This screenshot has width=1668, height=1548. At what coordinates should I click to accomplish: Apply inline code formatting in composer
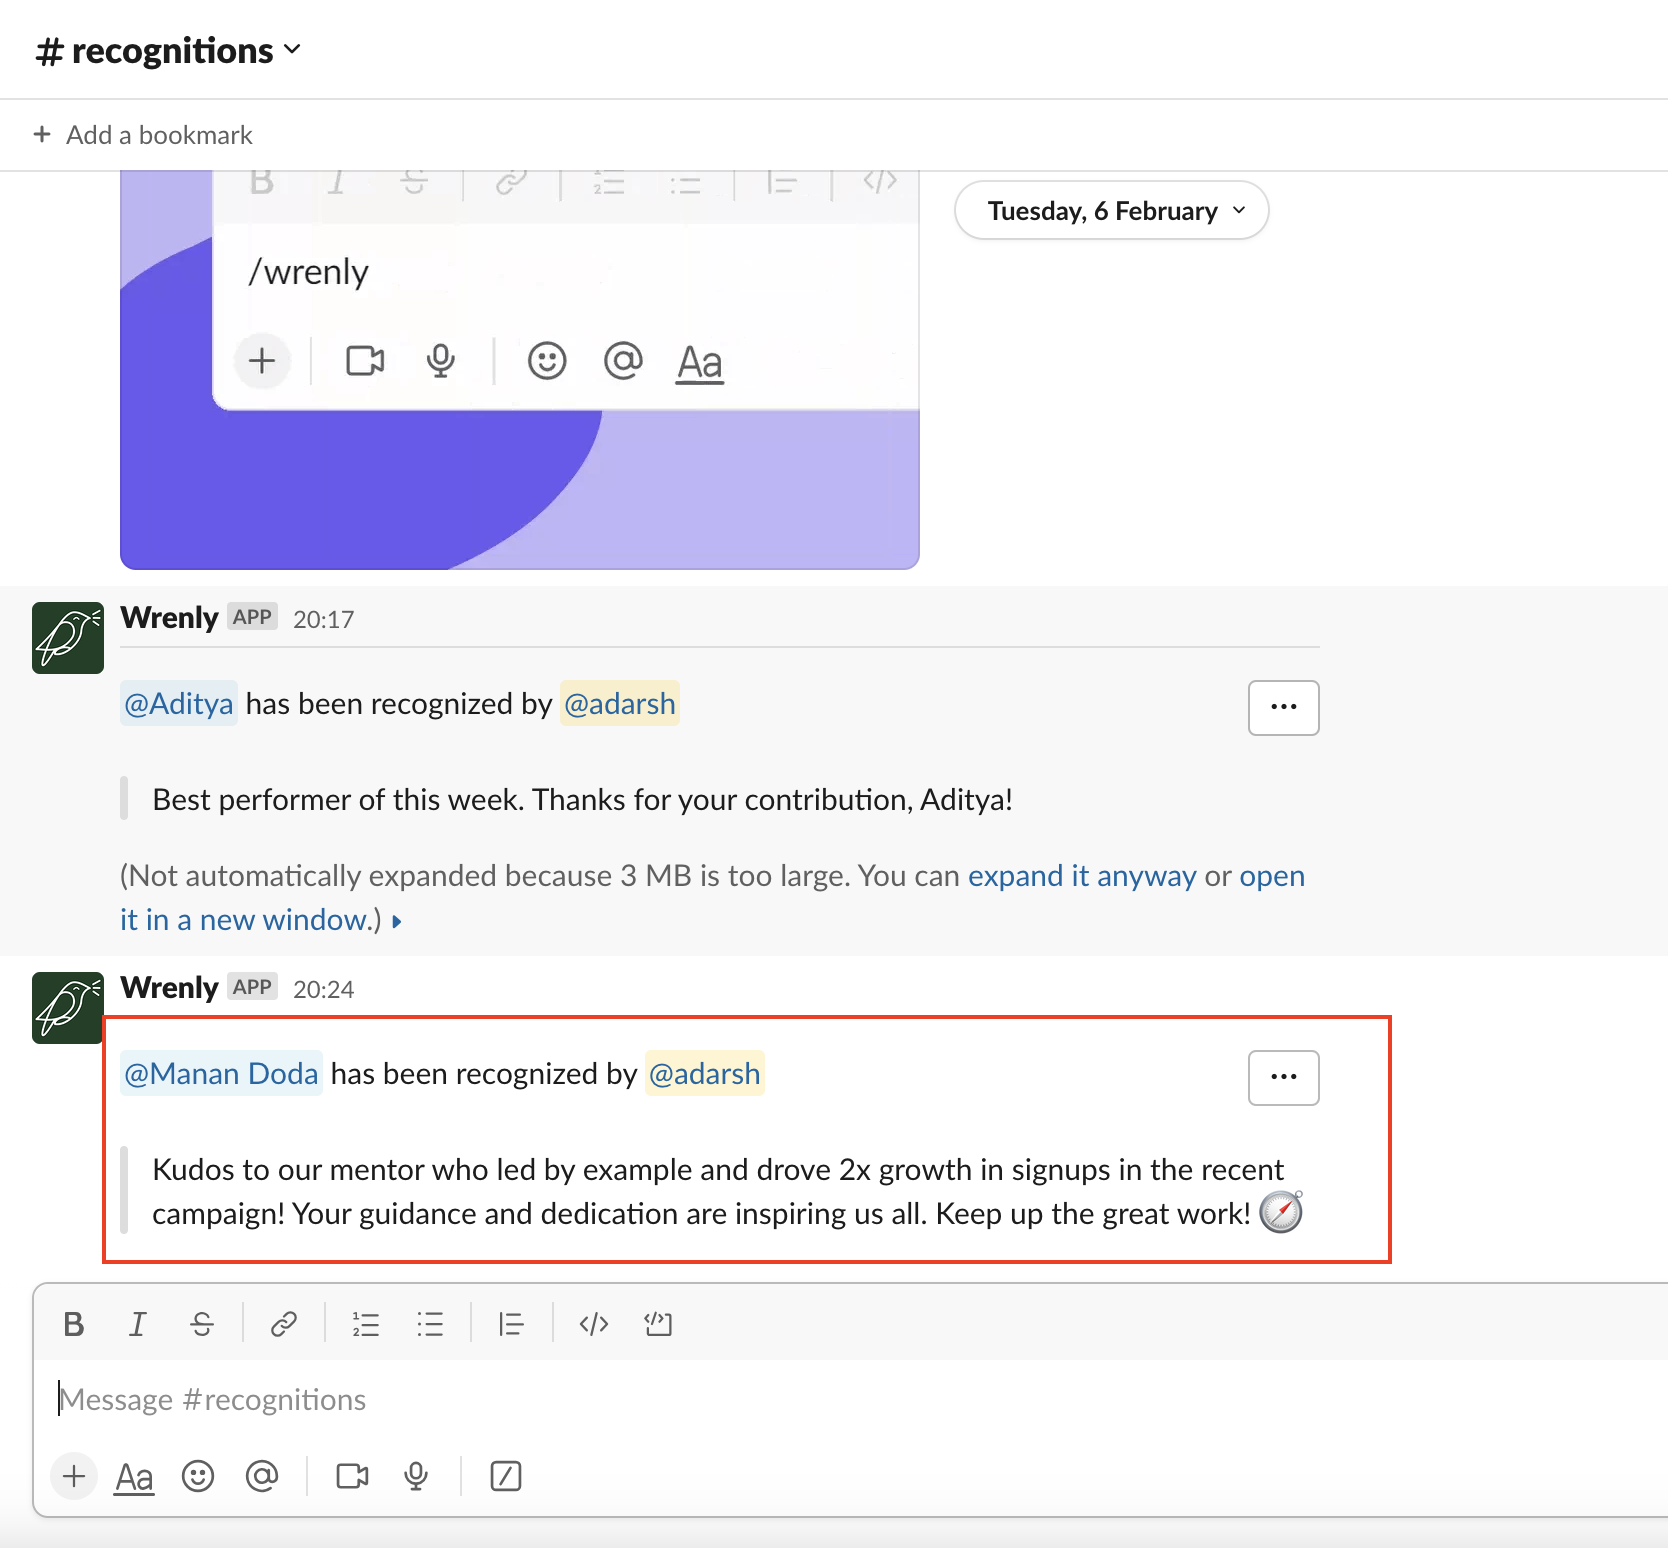(x=594, y=1324)
